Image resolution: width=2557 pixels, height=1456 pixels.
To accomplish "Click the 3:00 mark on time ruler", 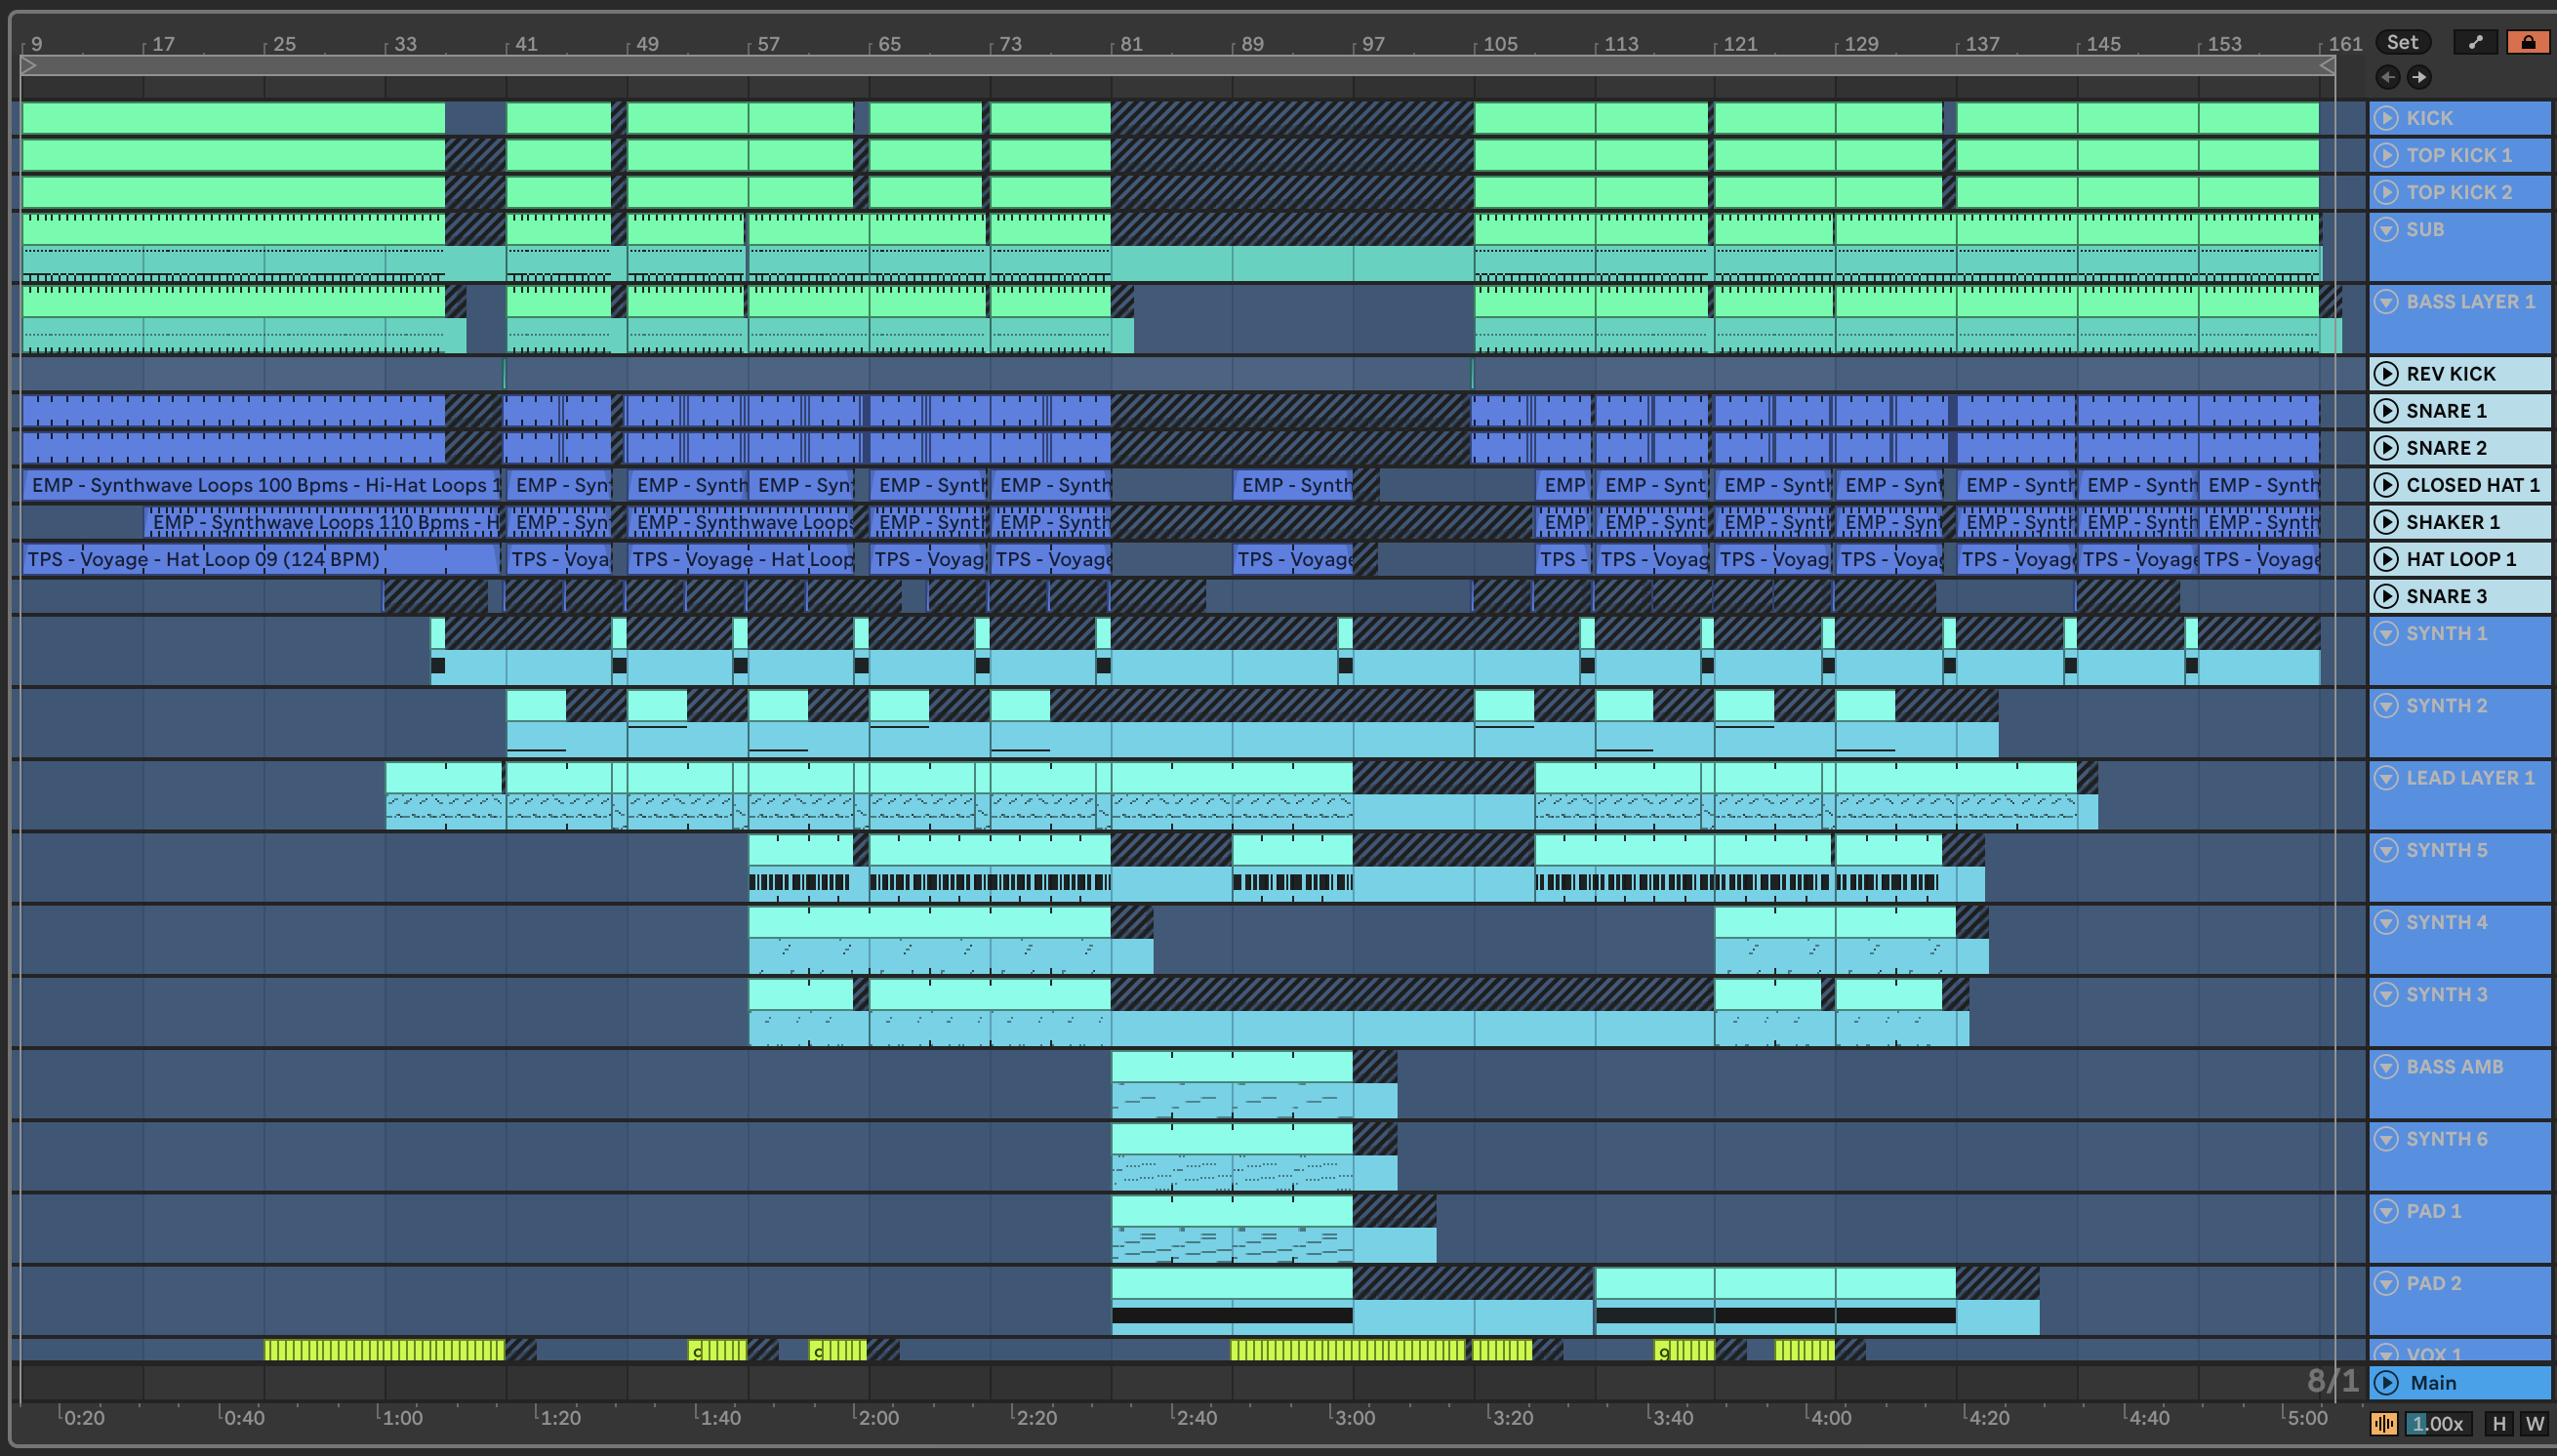I will coord(1355,1417).
